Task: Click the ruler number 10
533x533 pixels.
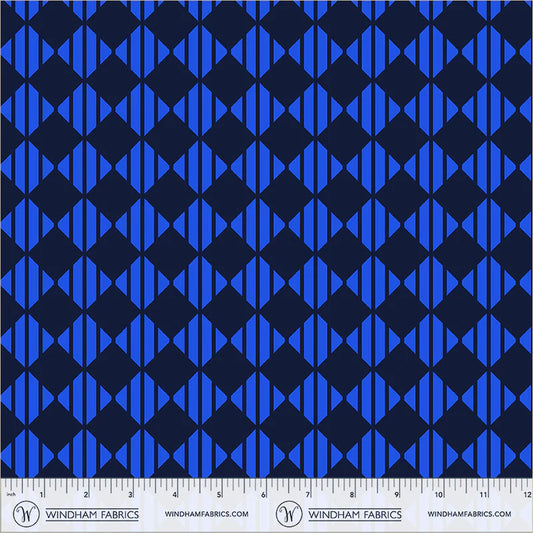Action: [439, 495]
